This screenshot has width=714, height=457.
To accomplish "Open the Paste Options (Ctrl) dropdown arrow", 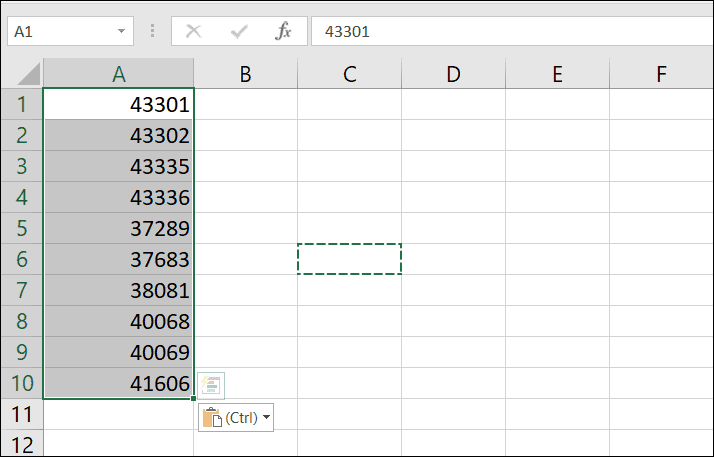I will [x=266, y=418].
